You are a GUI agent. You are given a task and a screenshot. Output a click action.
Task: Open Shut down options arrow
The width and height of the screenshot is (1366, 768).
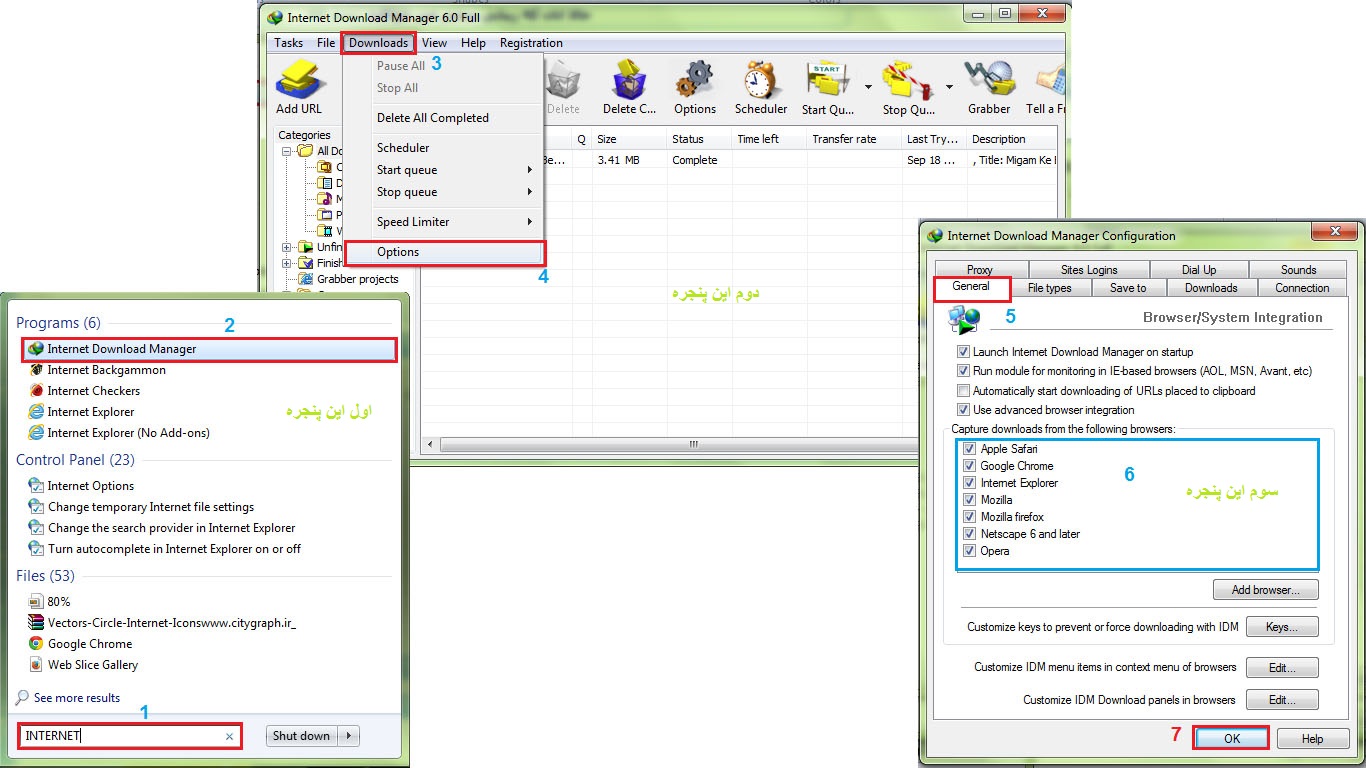click(349, 736)
